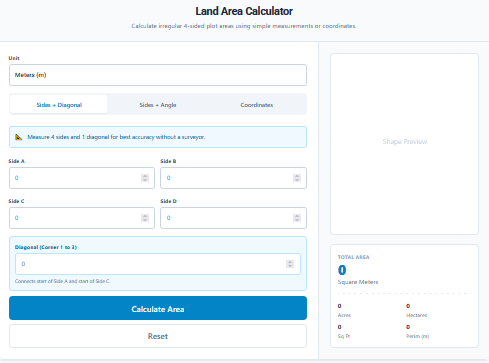
Task: Focus the Side D input field
Action: (x=233, y=218)
